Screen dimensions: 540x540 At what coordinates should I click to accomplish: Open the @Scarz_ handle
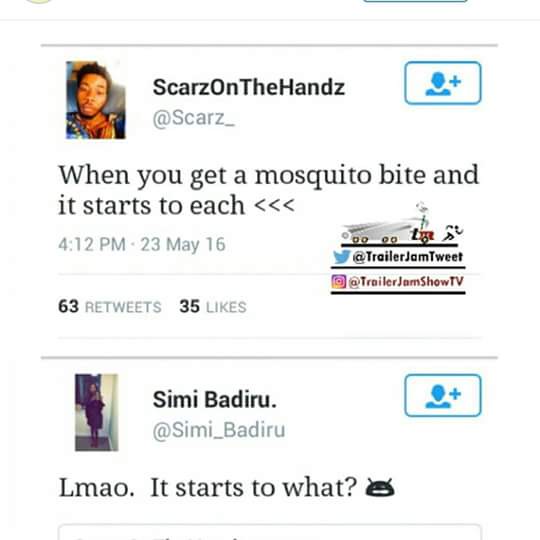tap(194, 118)
